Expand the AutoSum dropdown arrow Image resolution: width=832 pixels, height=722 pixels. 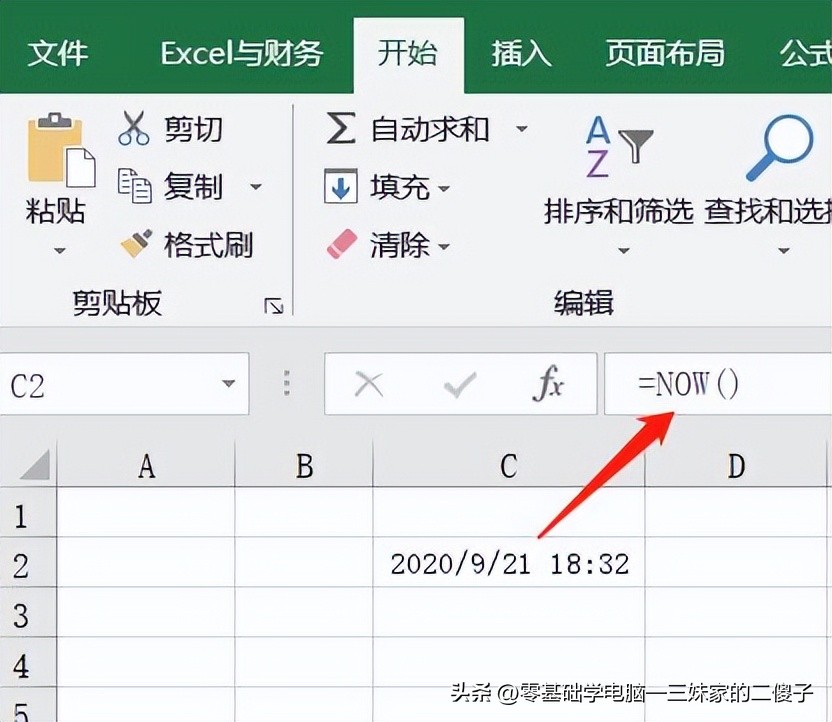tap(521, 129)
